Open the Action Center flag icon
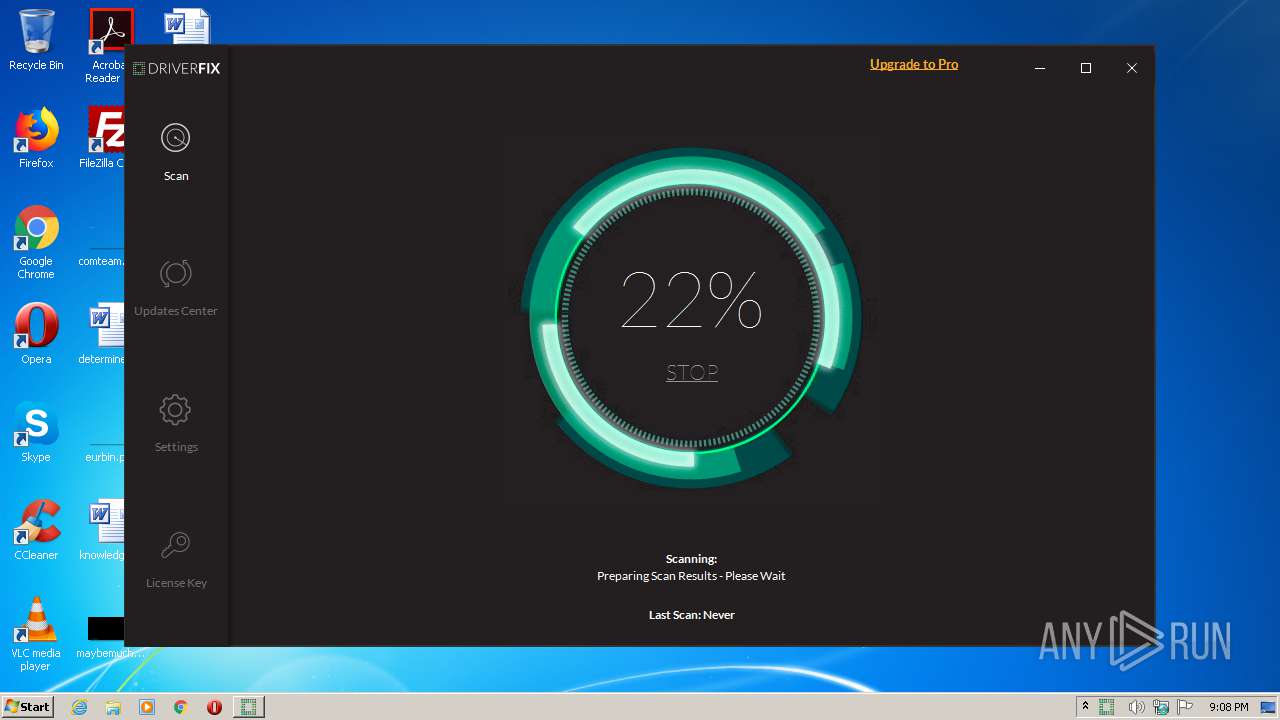Screen dimensions: 1280x720 (x=1185, y=707)
